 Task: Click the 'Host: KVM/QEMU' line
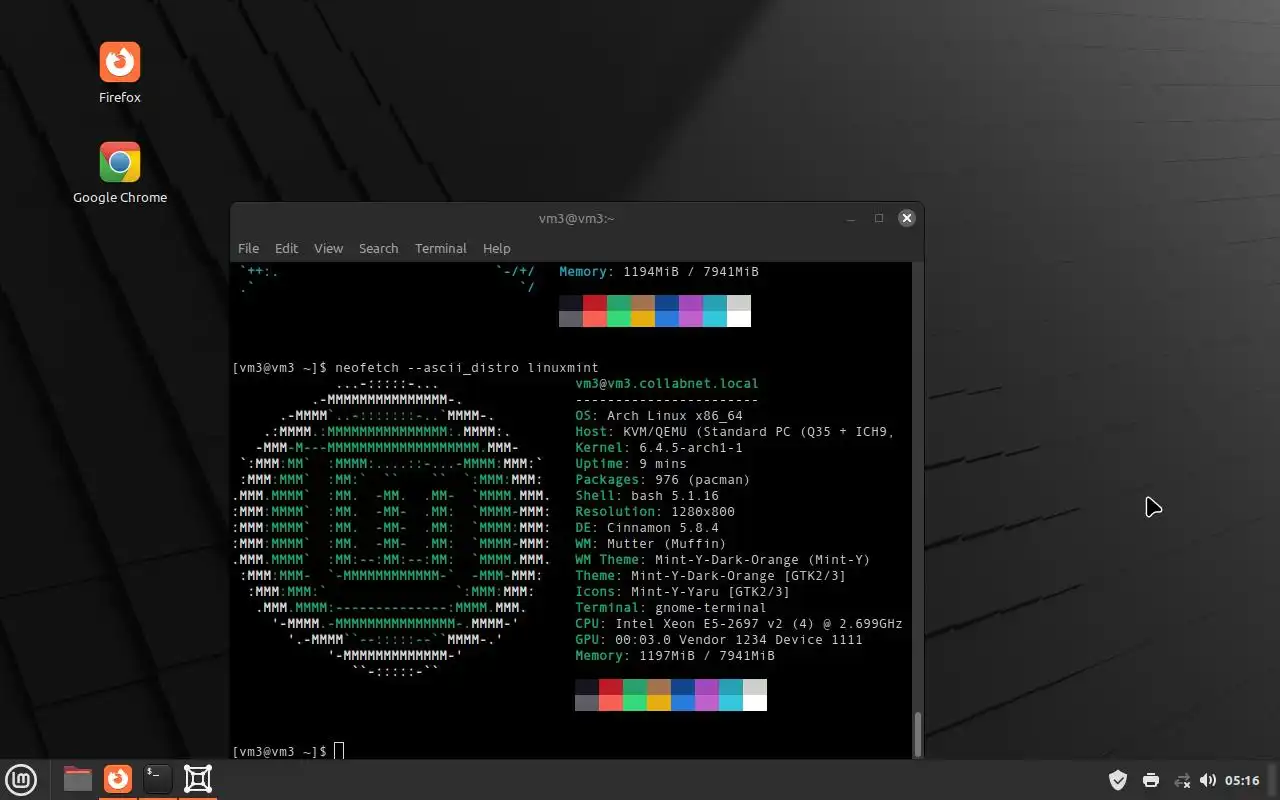pyautogui.click(x=735, y=431)
